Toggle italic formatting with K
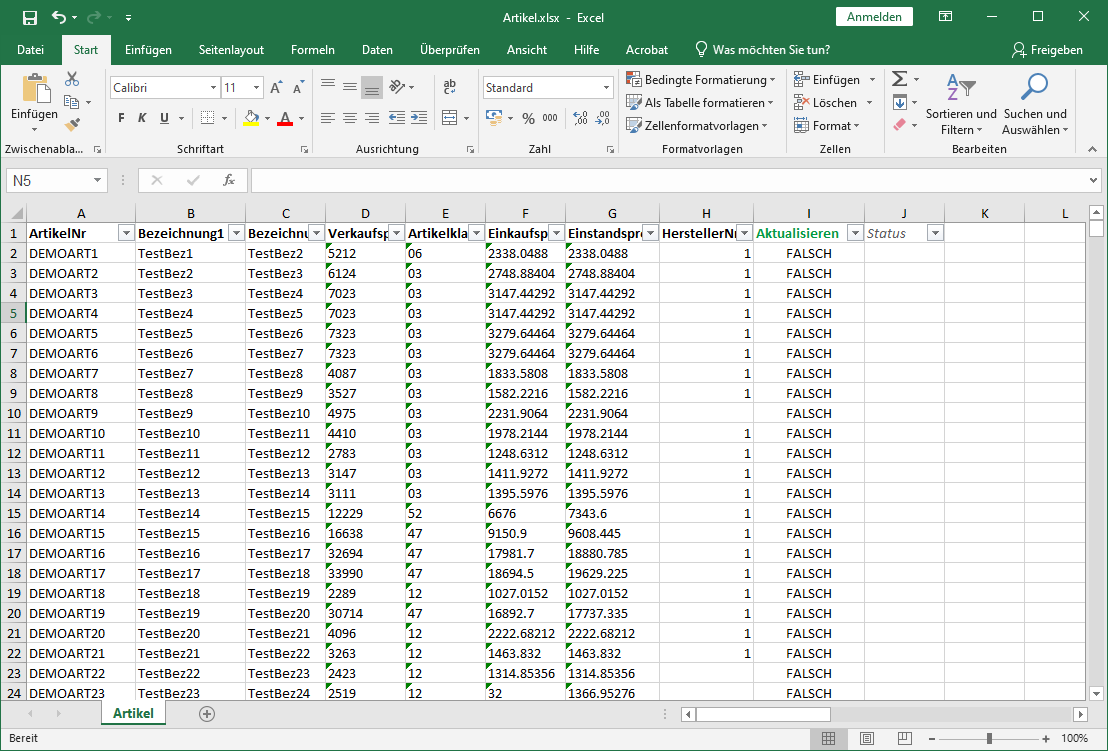This screenshot has height=751, width=1108. pos(139,118)
